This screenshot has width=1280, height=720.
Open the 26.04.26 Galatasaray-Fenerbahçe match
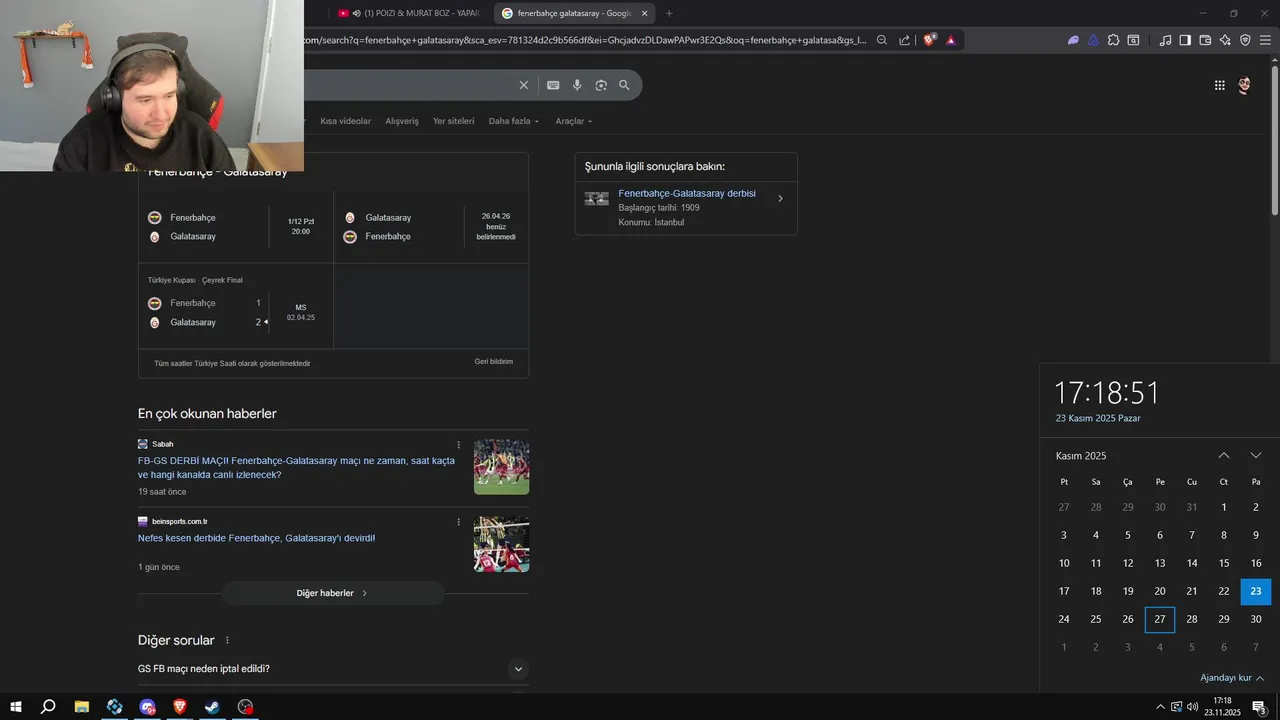coord(431,227)
